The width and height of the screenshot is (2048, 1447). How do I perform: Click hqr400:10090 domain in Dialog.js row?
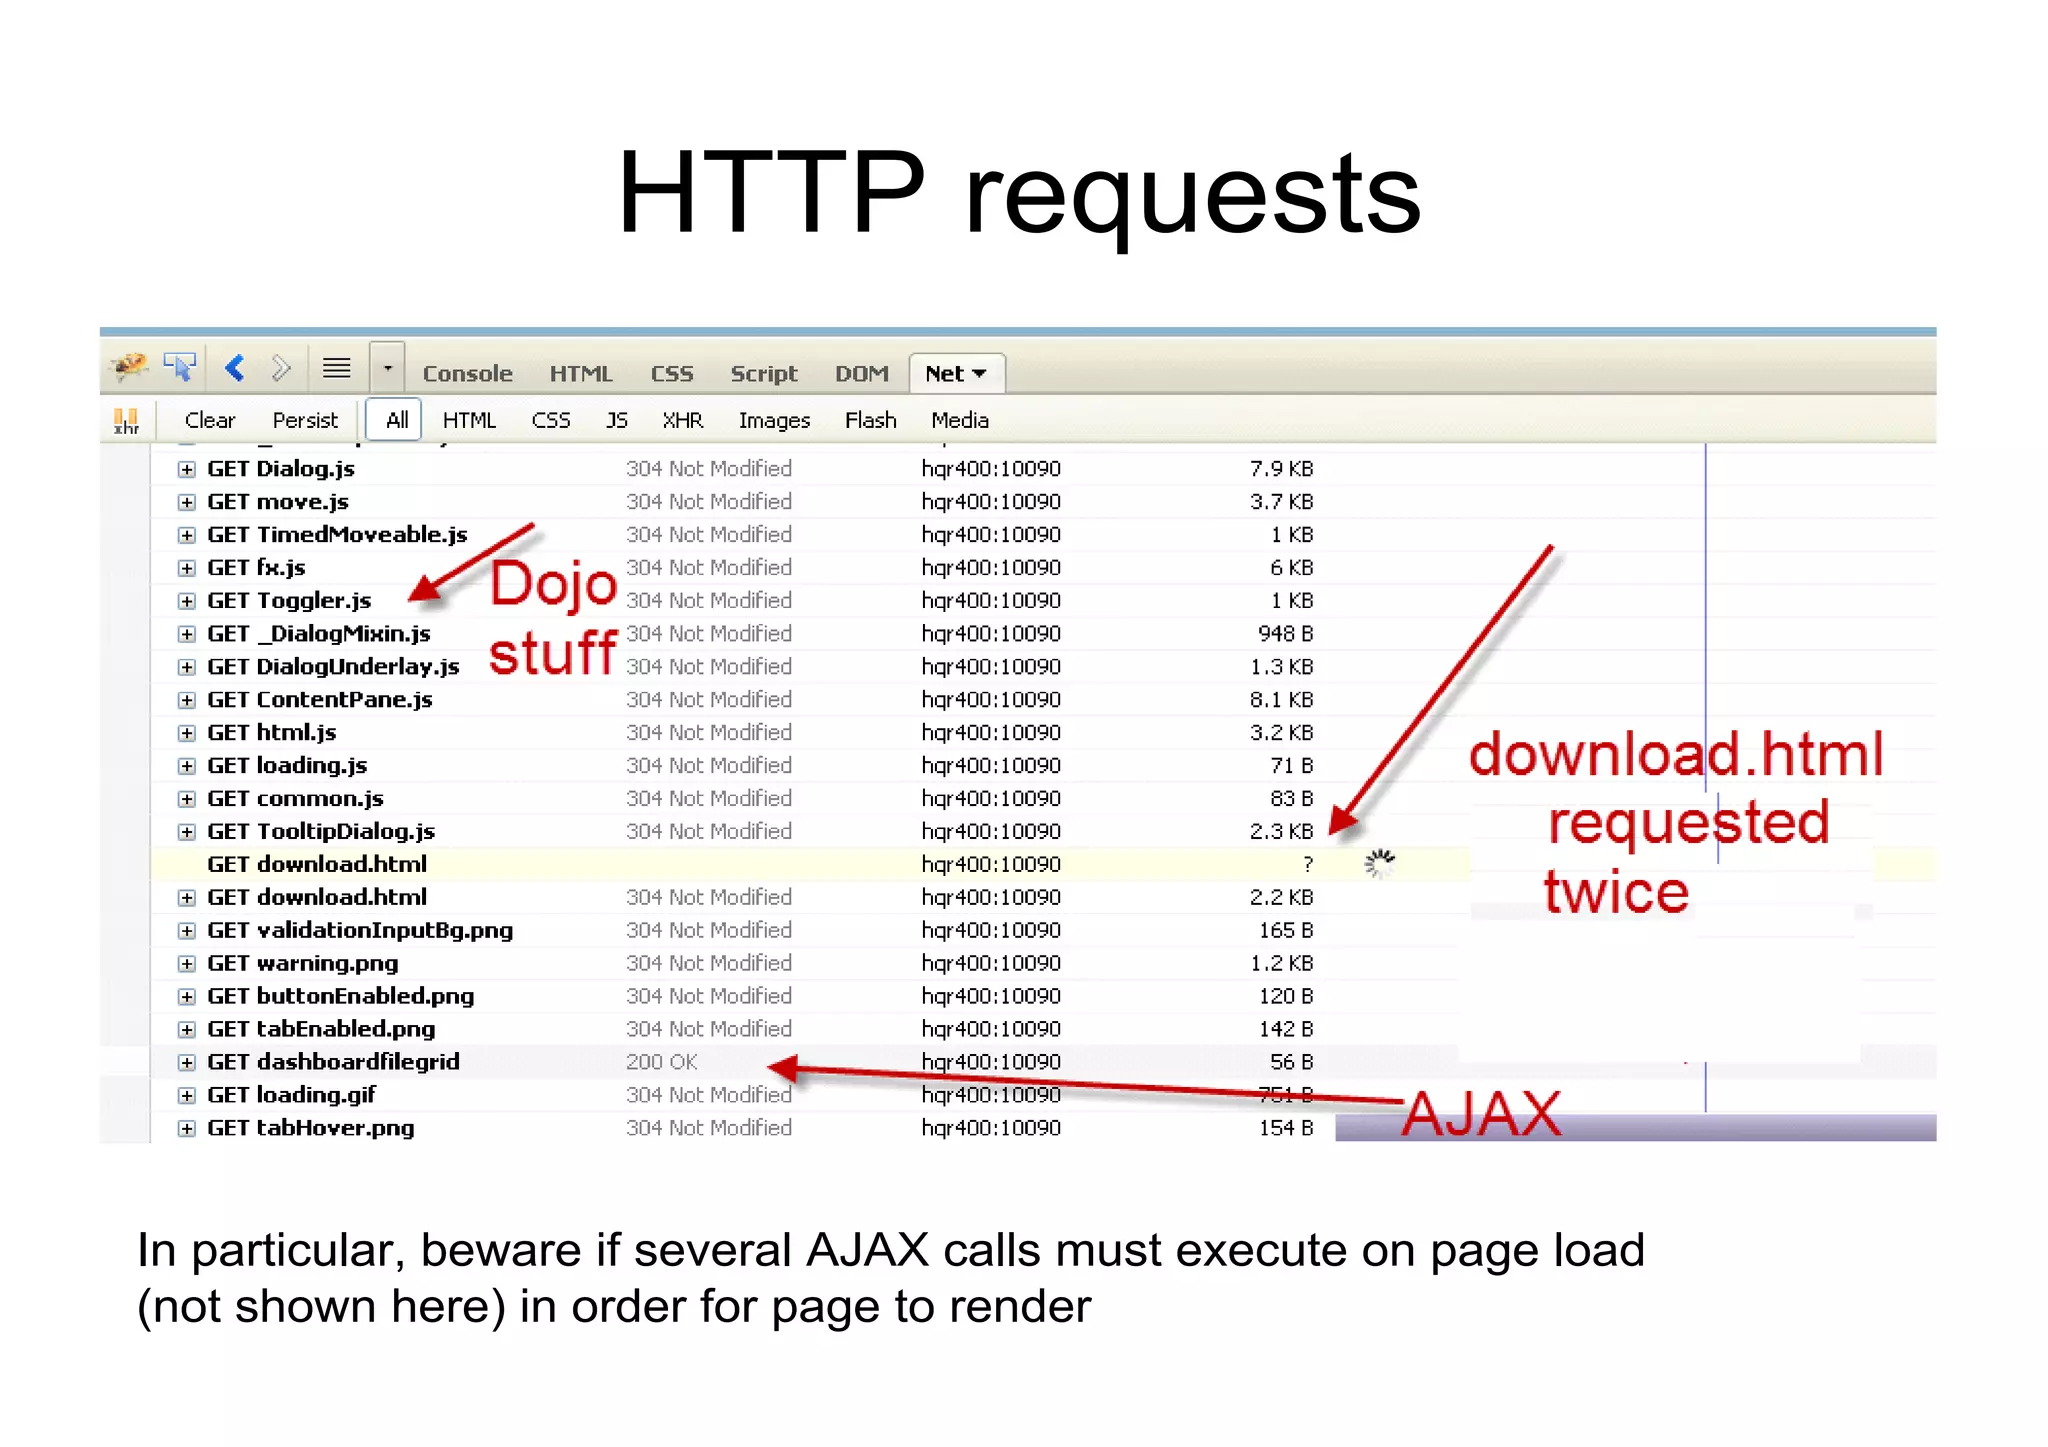tap(991, 469)
